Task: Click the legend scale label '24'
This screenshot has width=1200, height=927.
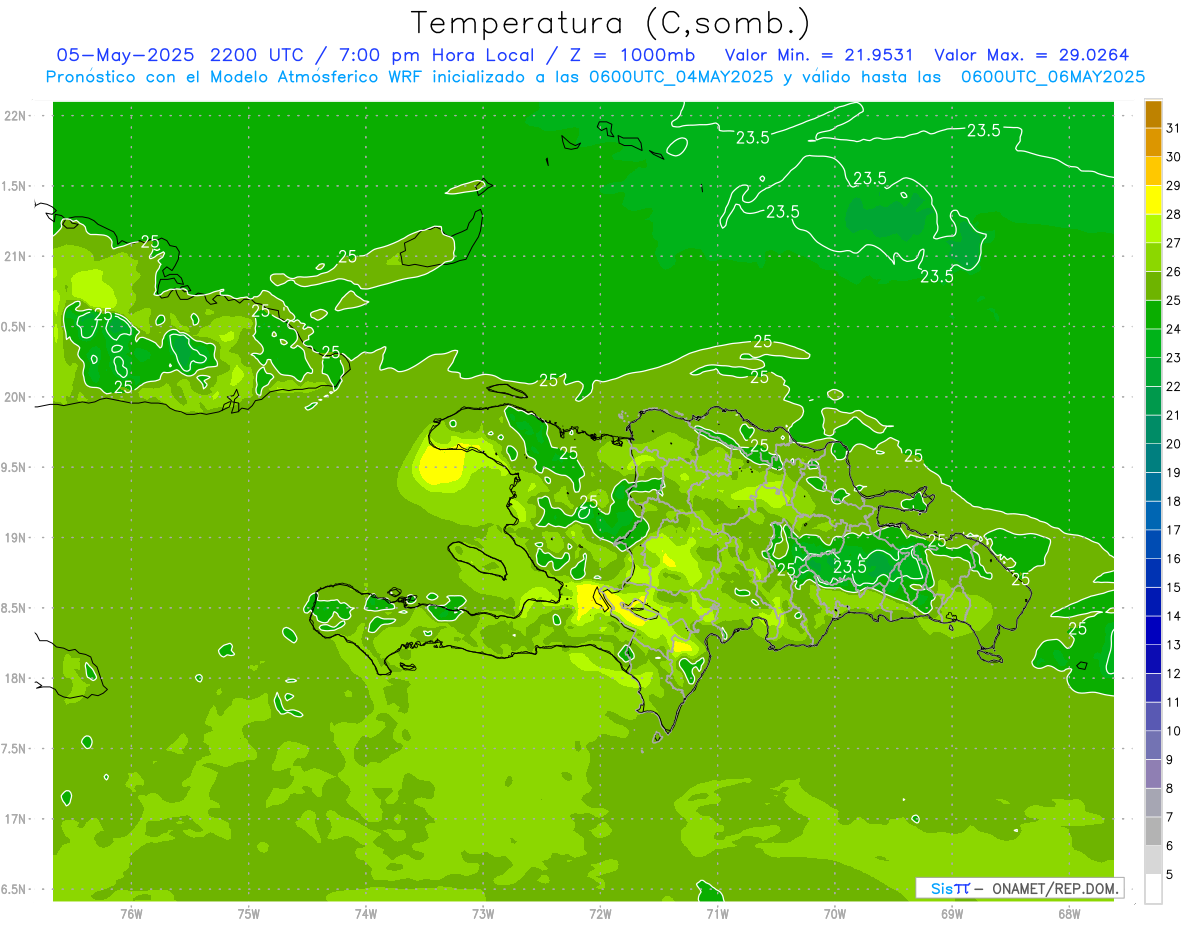Action: pos(1173,329)
